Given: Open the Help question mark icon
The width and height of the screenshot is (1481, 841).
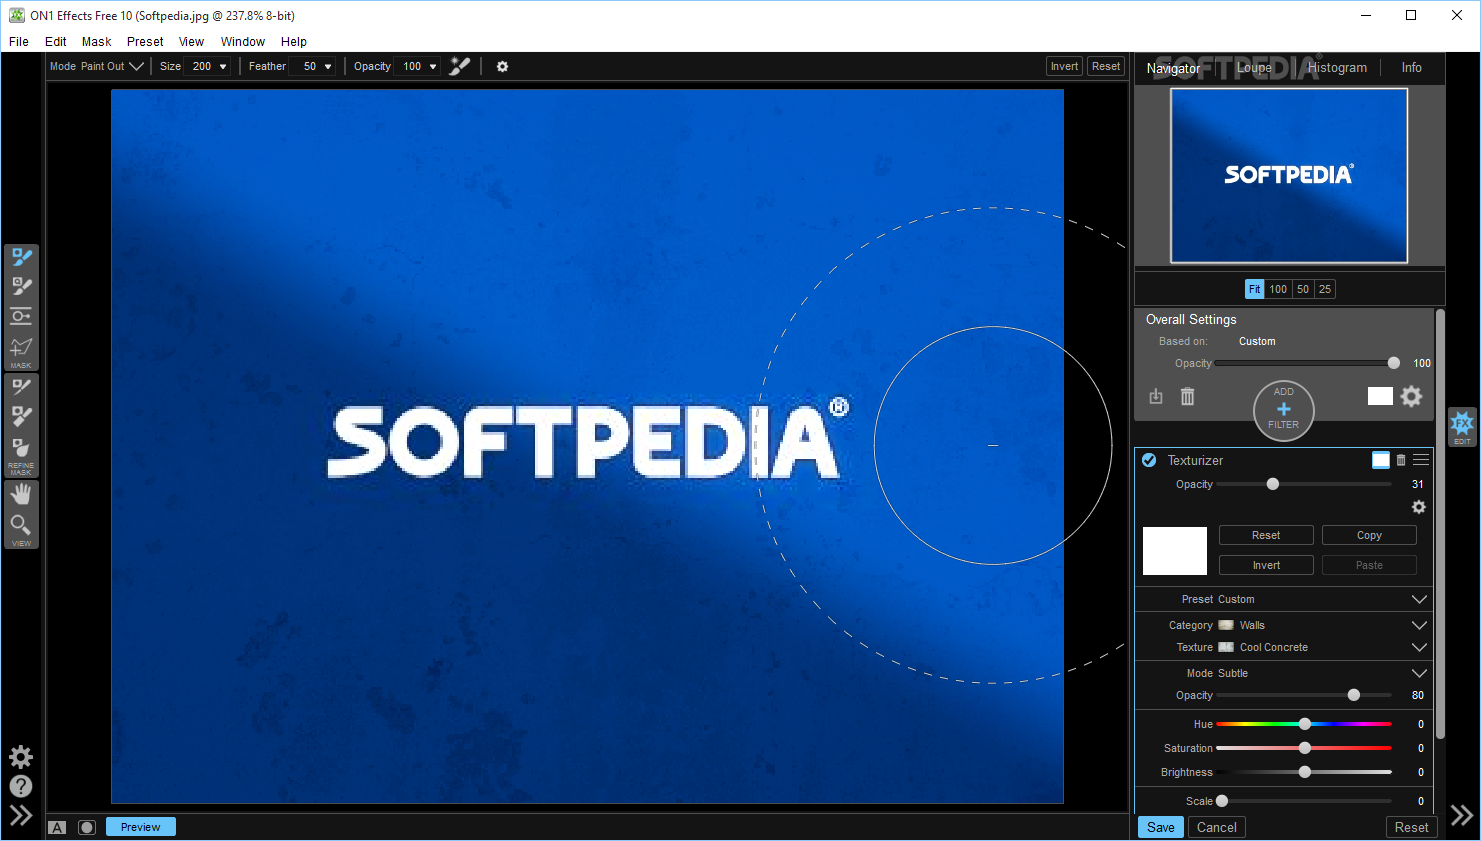Looking at the screenshot, I should pyautogui.click(x=21, y=786).
